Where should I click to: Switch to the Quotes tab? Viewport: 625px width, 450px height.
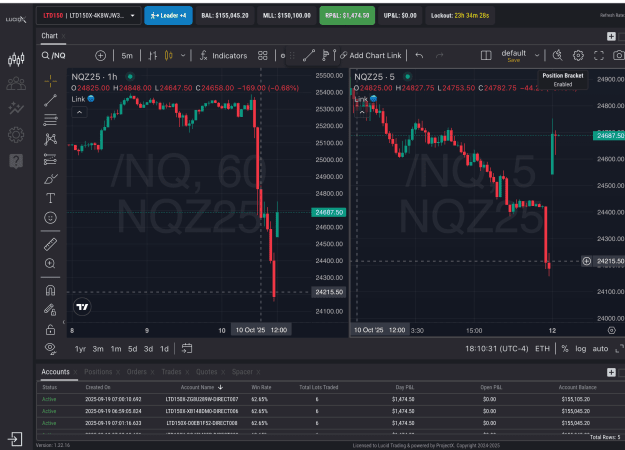click(206, 372)
